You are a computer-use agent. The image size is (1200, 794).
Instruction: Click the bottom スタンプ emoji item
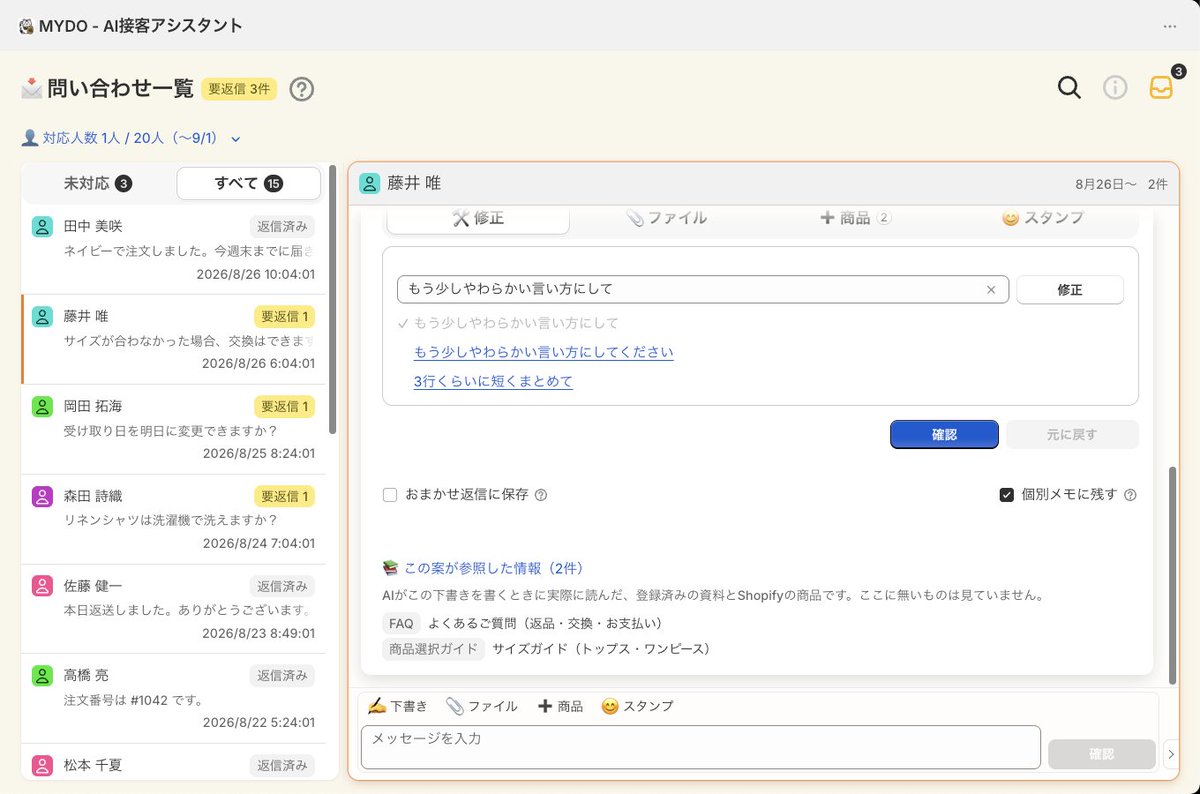(637, 706)
